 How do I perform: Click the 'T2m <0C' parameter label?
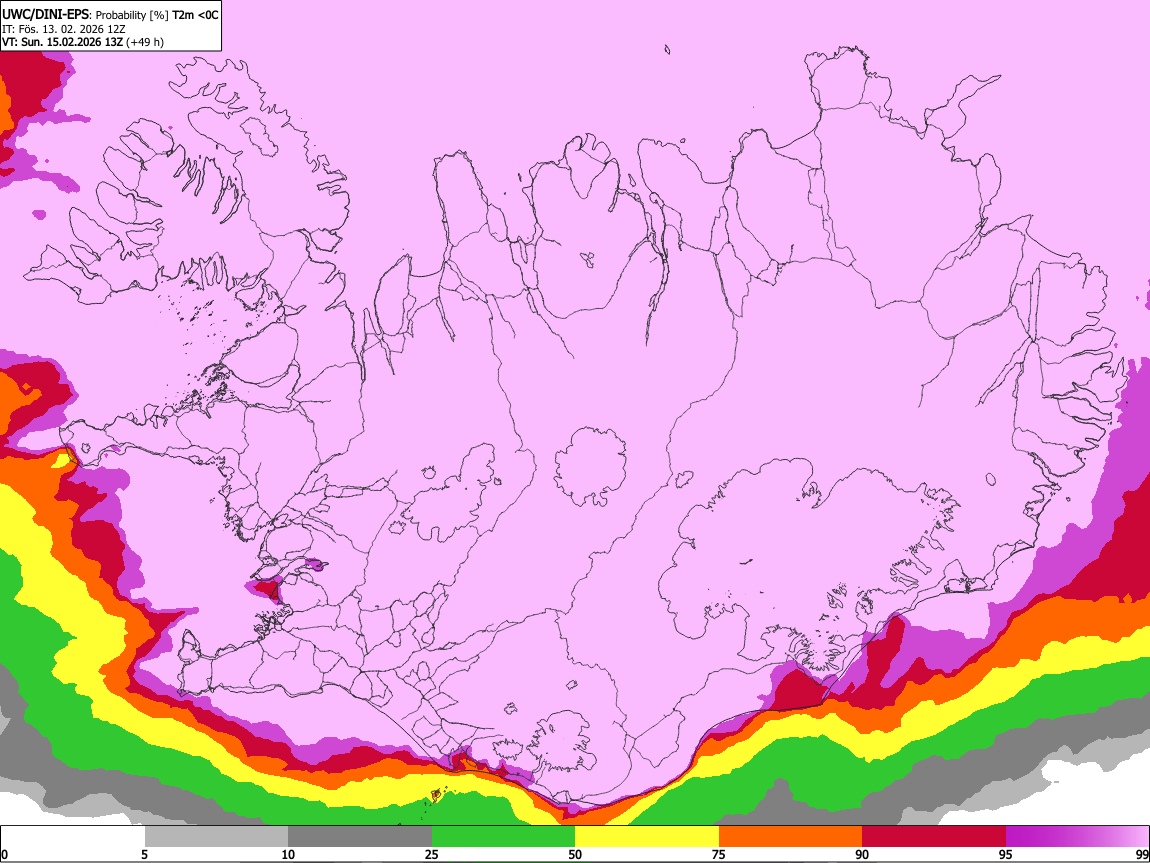coord(195,15)
